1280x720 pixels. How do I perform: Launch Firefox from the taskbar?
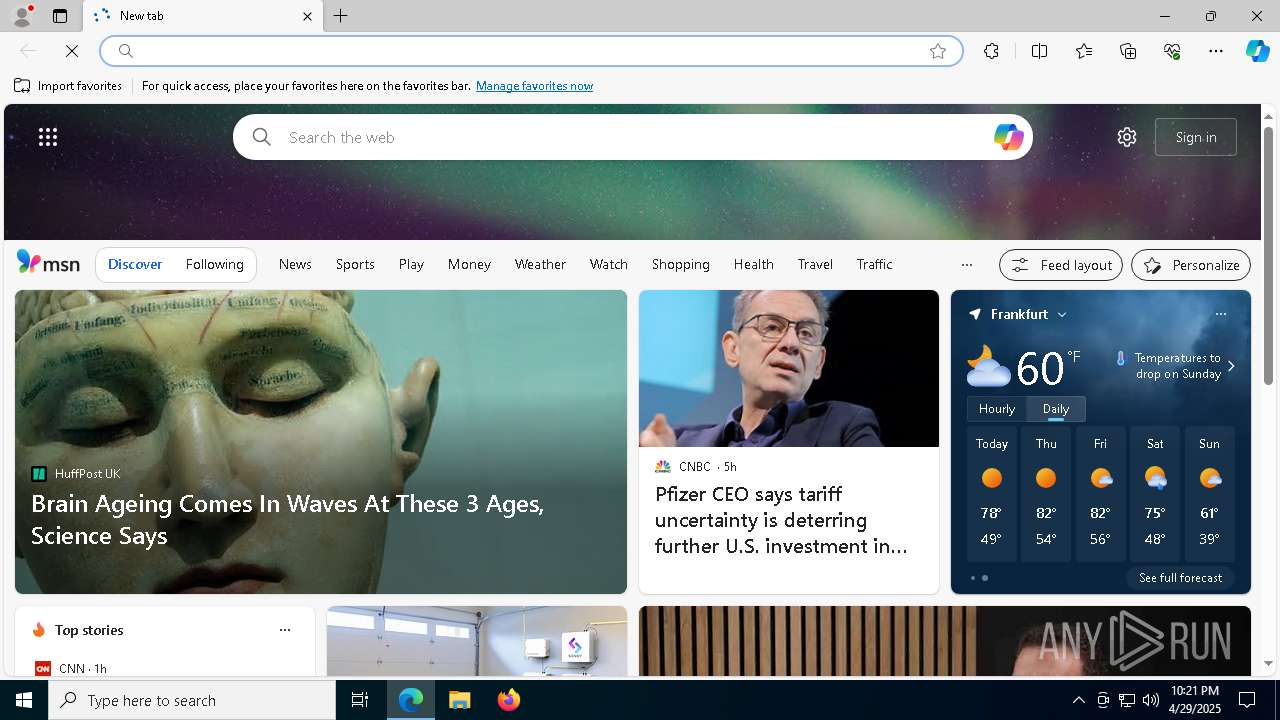pos(509,700)
